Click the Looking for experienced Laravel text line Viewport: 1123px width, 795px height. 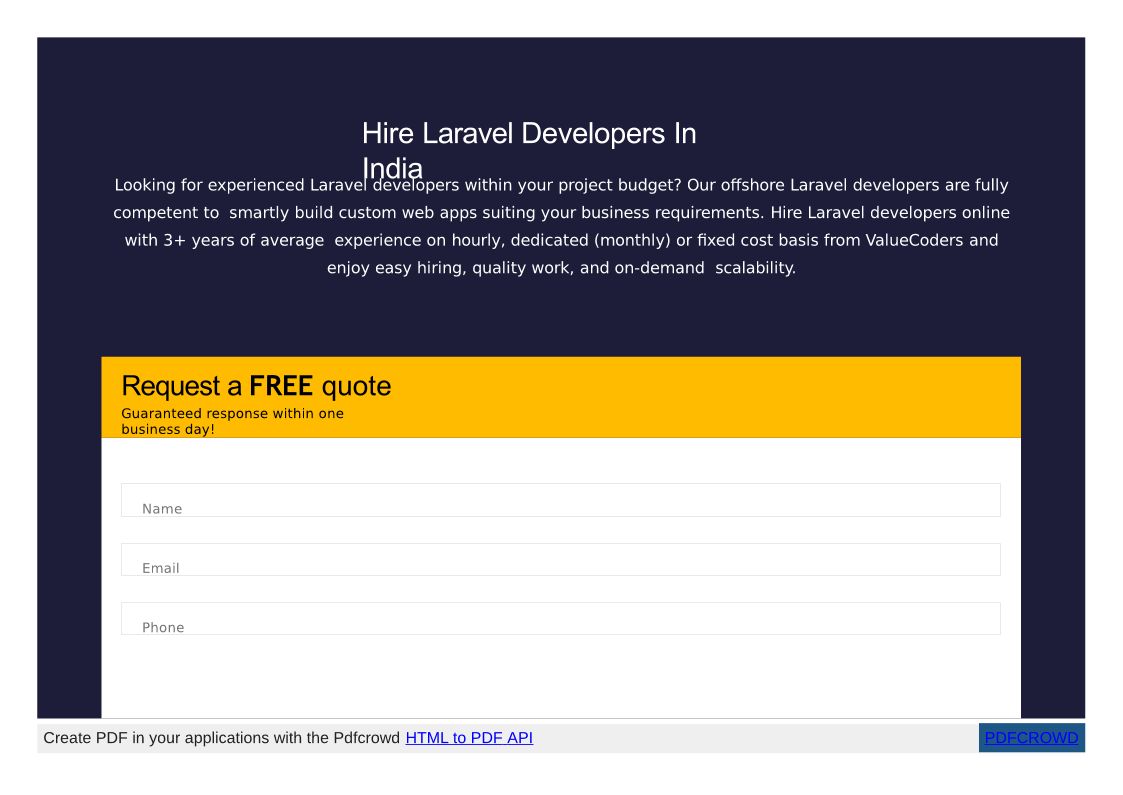point(240,185)
